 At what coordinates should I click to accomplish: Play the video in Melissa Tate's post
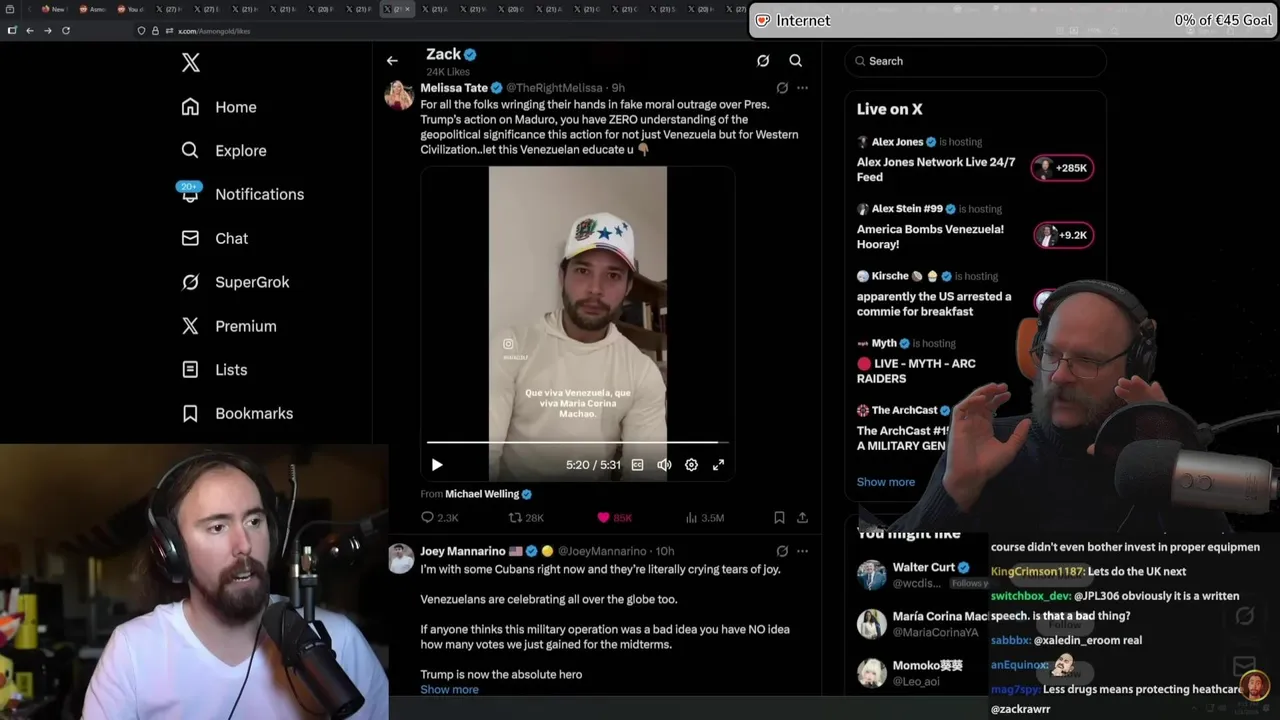(437, 465)
